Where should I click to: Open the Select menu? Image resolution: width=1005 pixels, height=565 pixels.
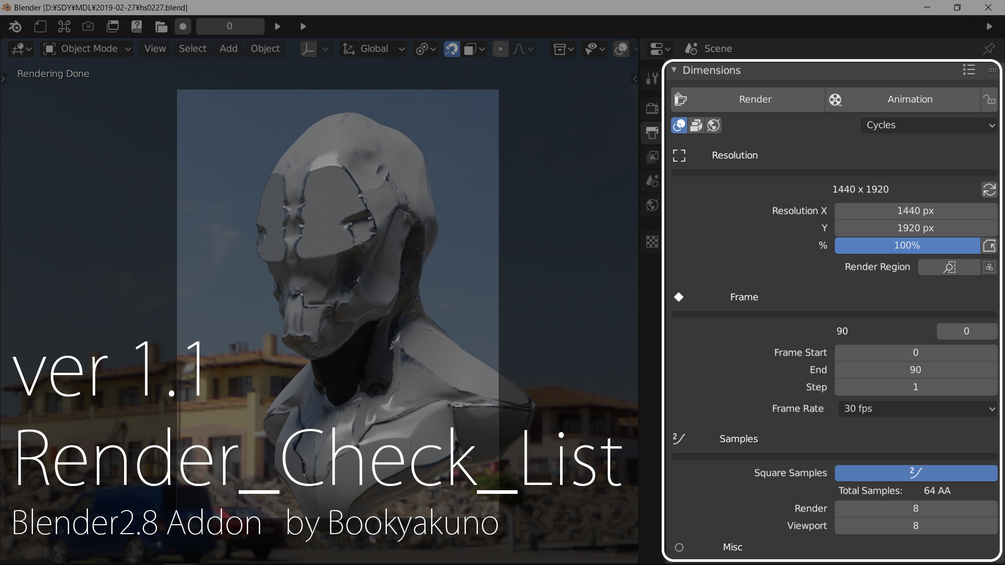point(192,49)
